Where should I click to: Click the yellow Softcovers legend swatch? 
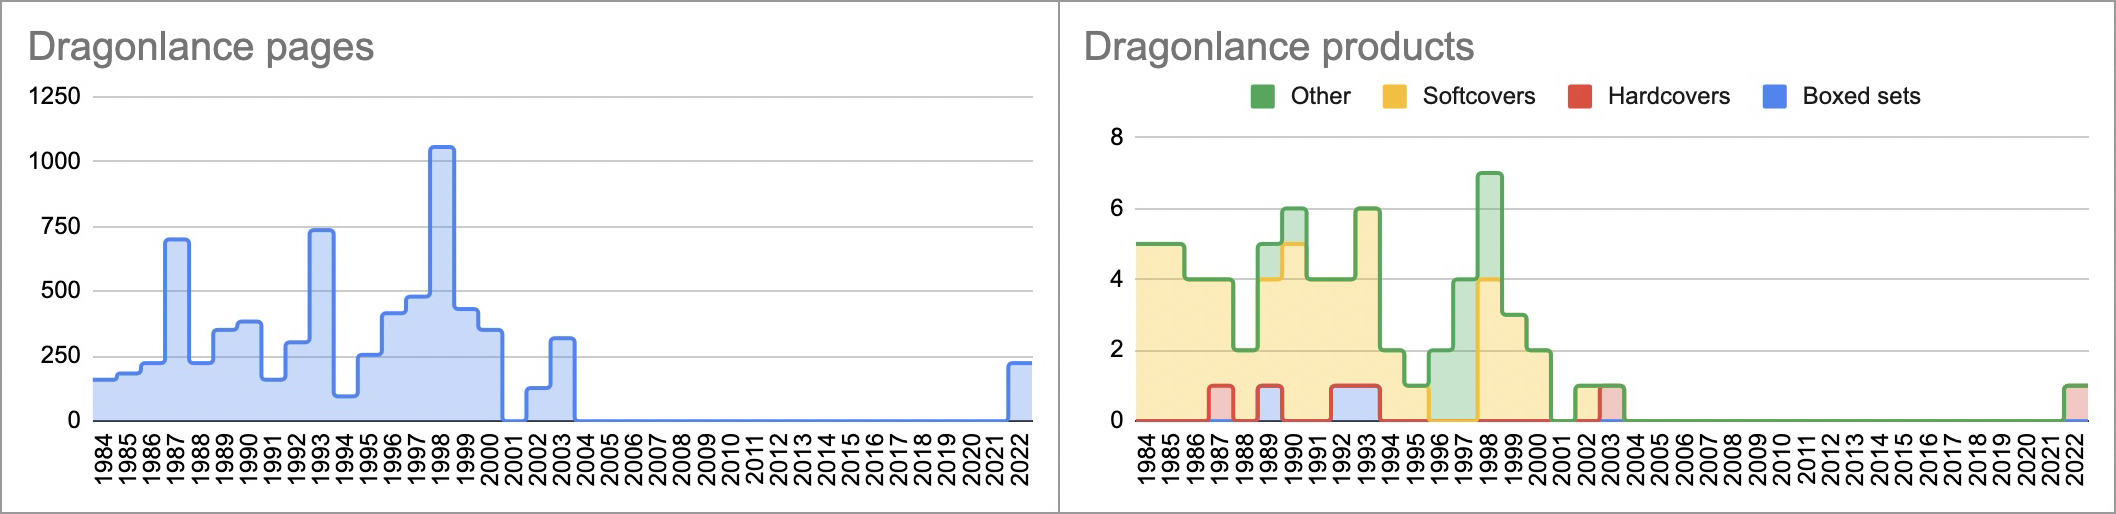(1394, 96)
